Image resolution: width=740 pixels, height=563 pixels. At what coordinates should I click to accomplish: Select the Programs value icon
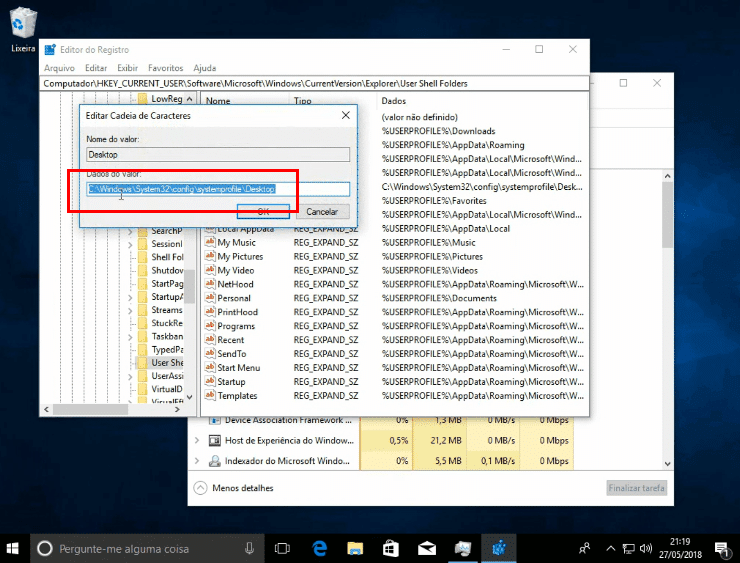pos(210,326)
